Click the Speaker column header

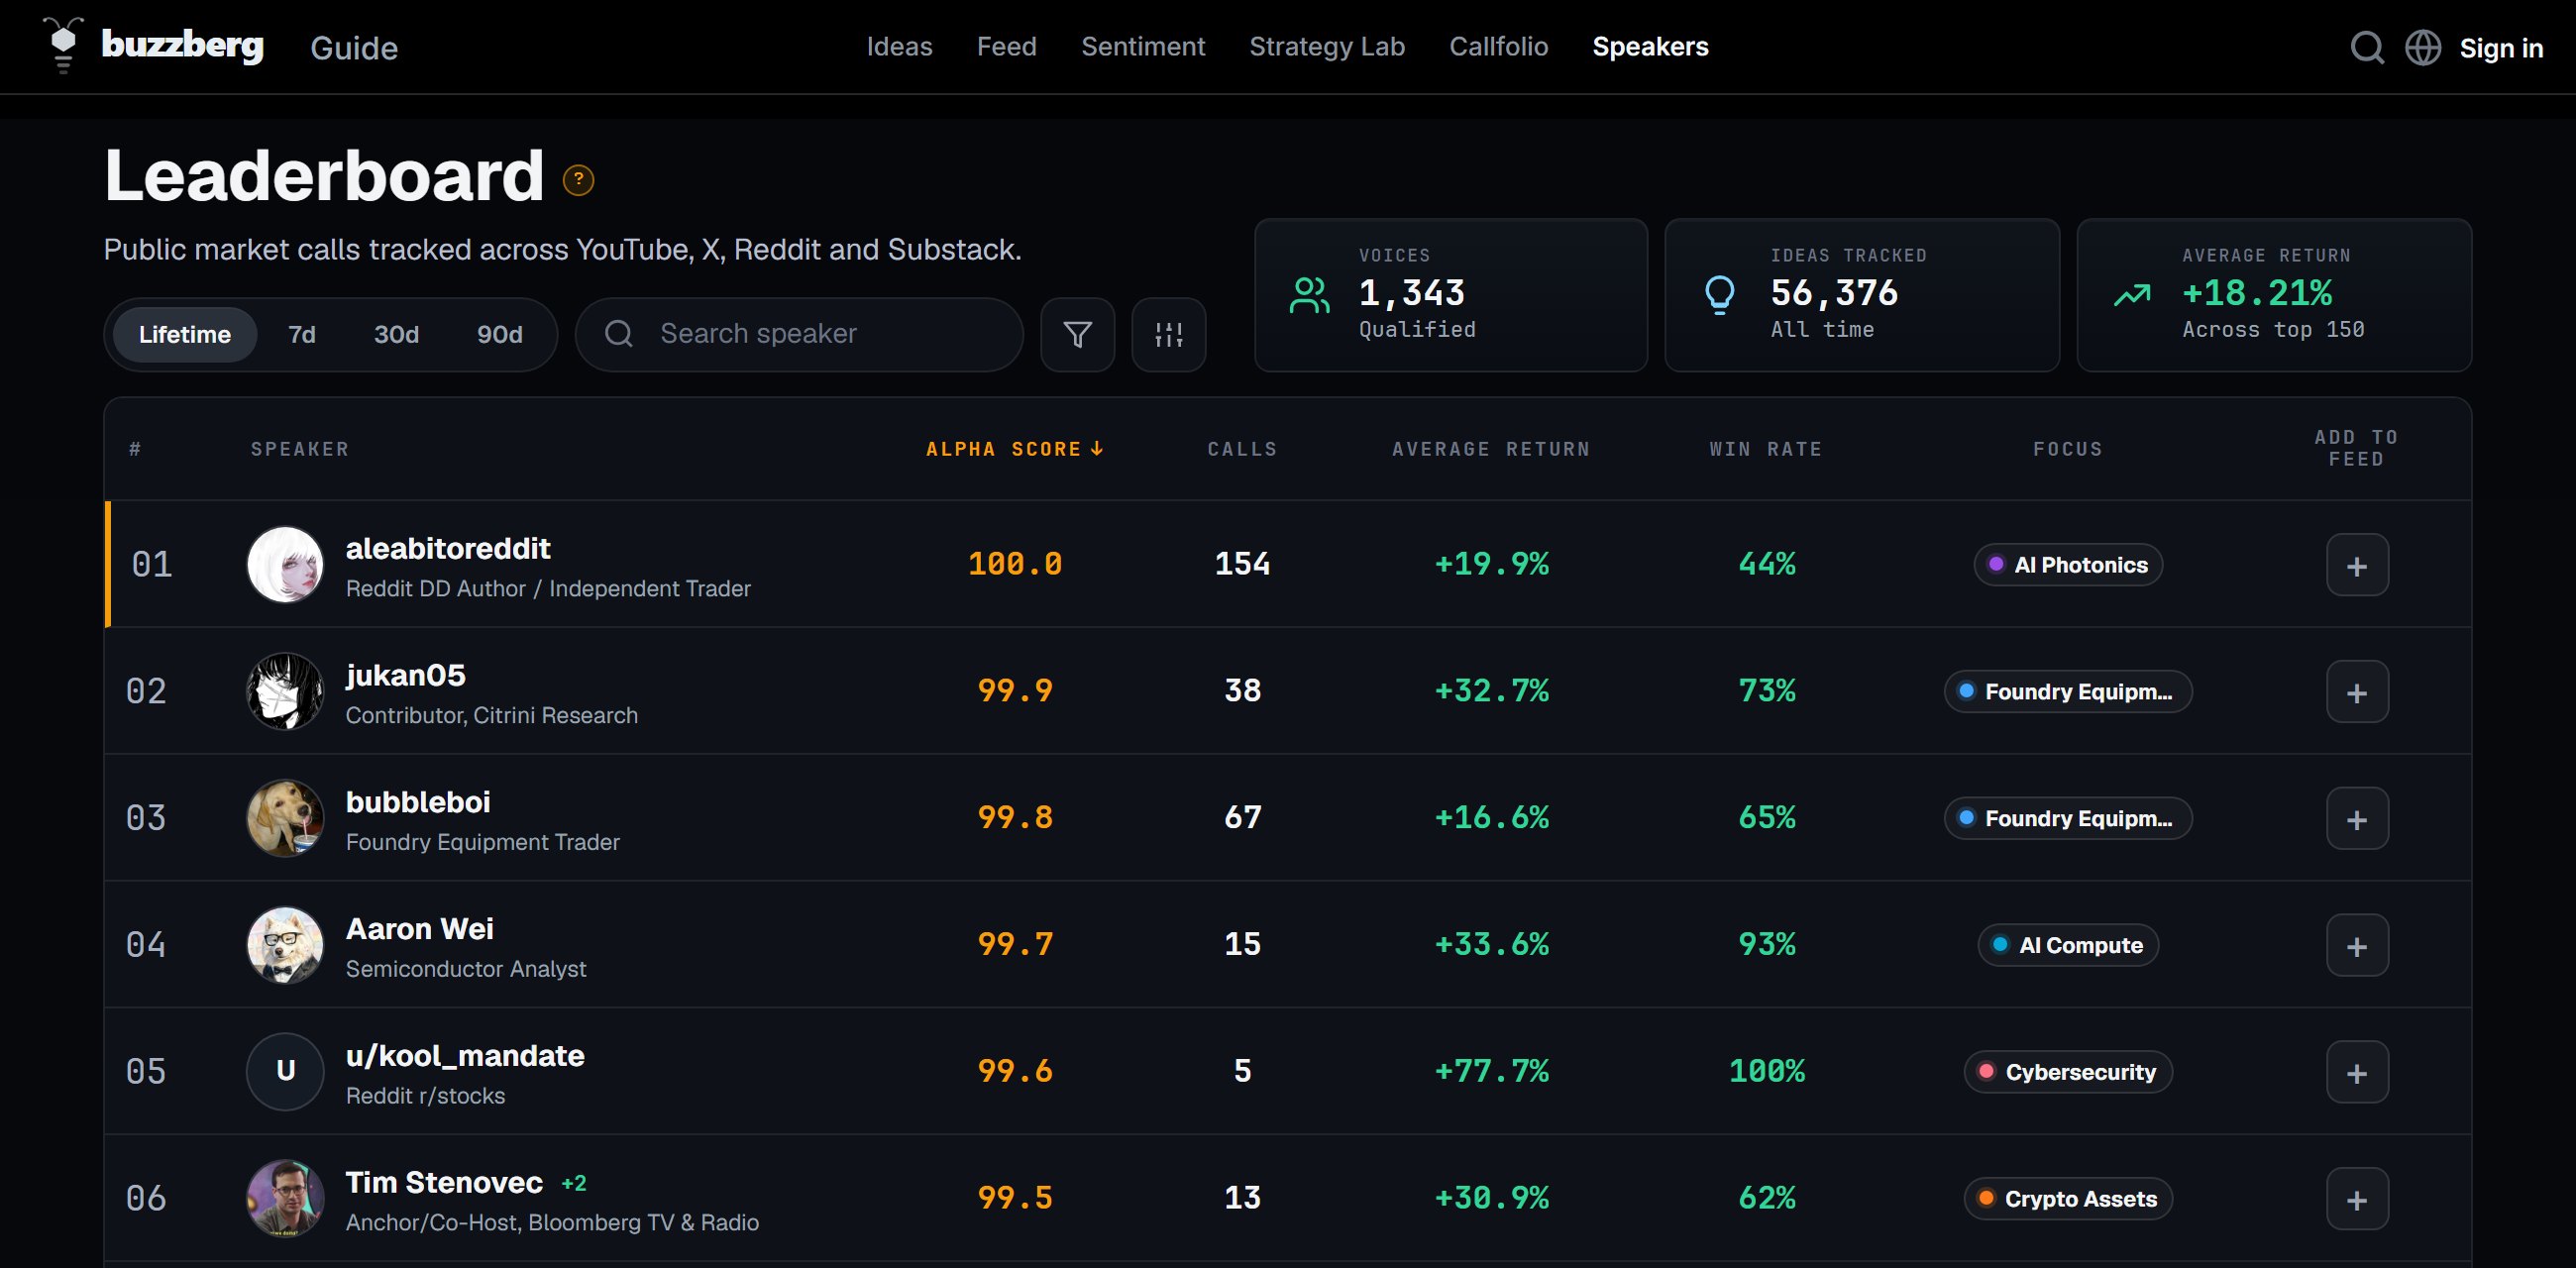point(300,449)
